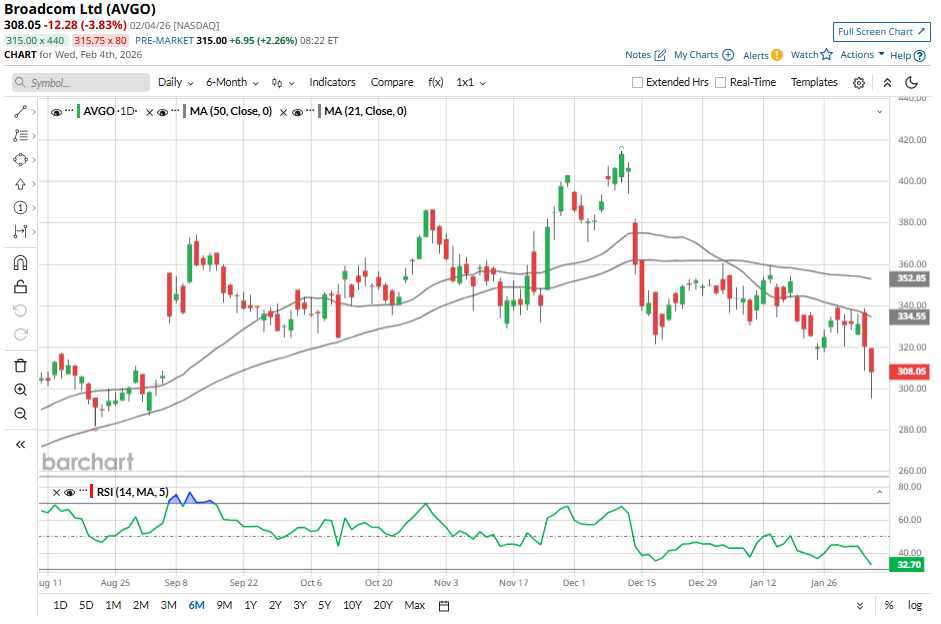Open the My Charts link

(703, 55)
